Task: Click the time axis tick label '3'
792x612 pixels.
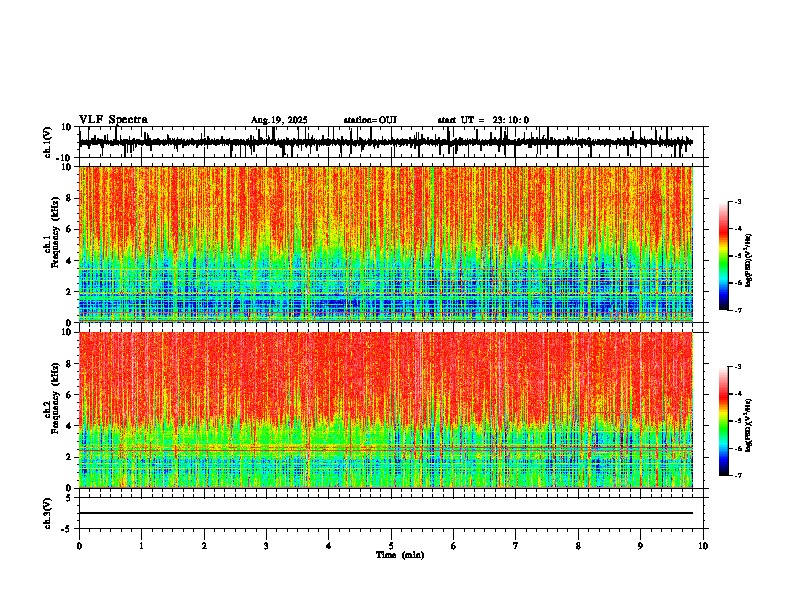Action: click(x=266, y=546)
